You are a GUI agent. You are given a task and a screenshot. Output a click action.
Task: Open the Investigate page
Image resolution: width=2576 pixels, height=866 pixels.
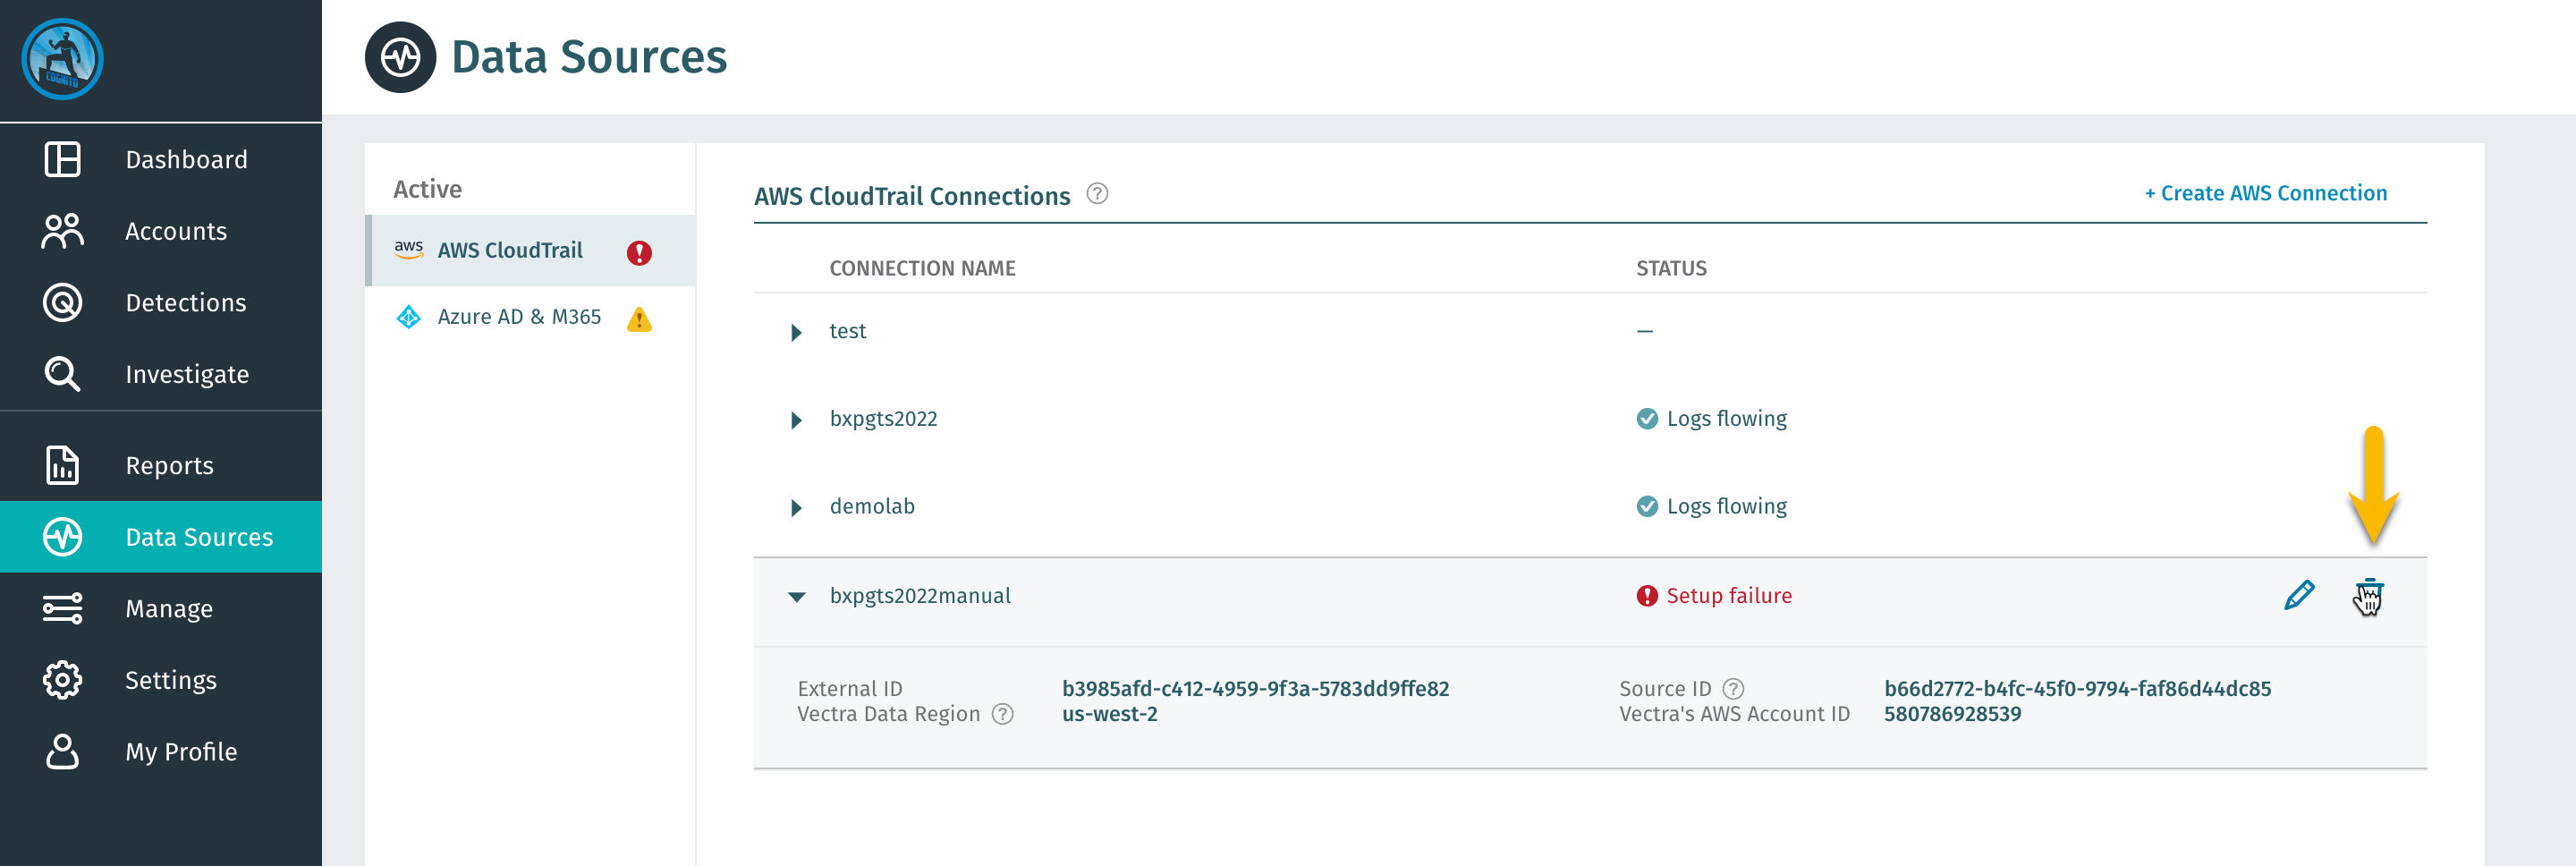(x=187, y=374)
